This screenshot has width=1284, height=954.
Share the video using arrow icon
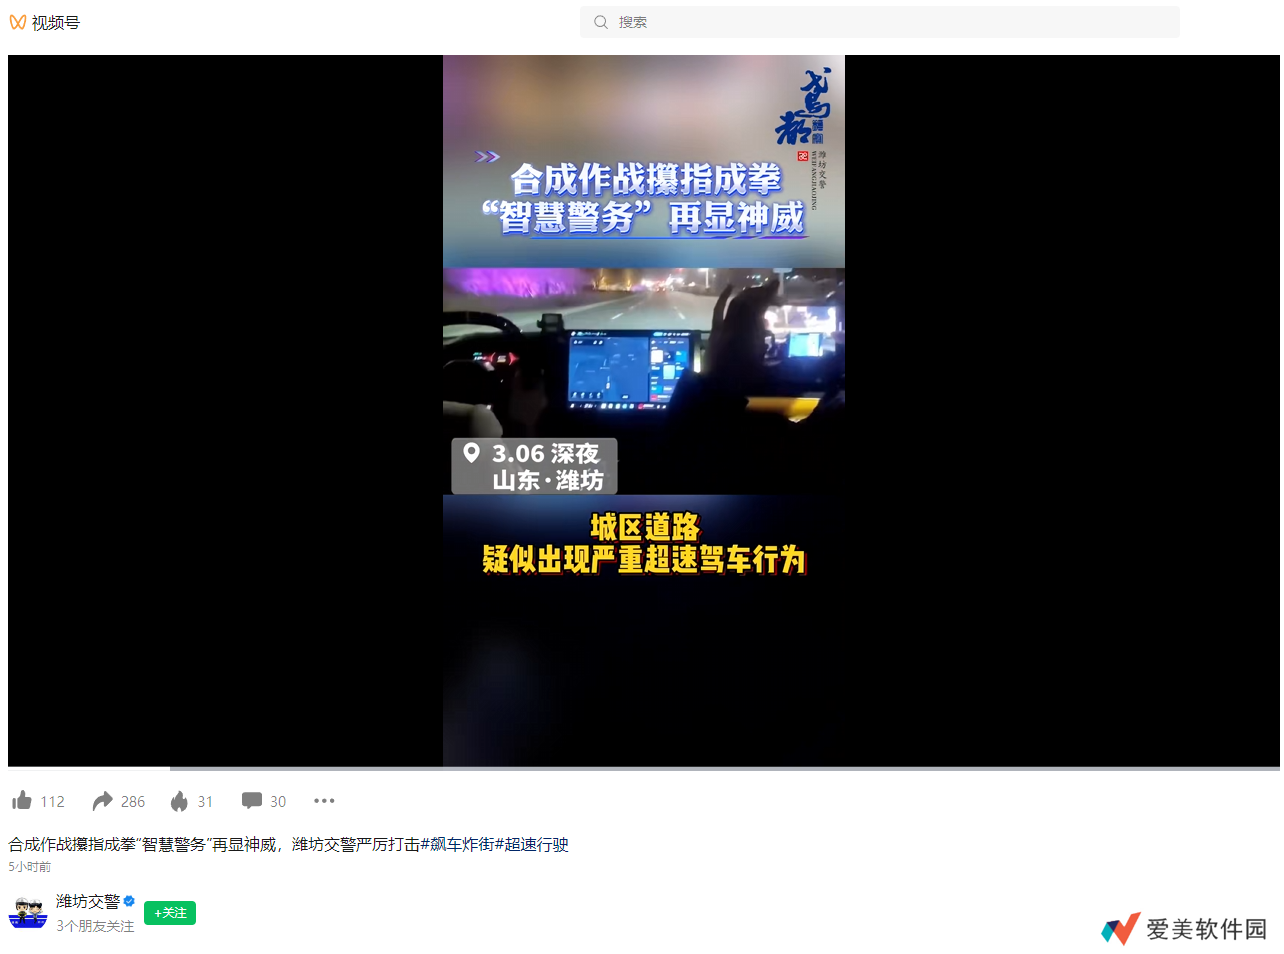(102, 801)
